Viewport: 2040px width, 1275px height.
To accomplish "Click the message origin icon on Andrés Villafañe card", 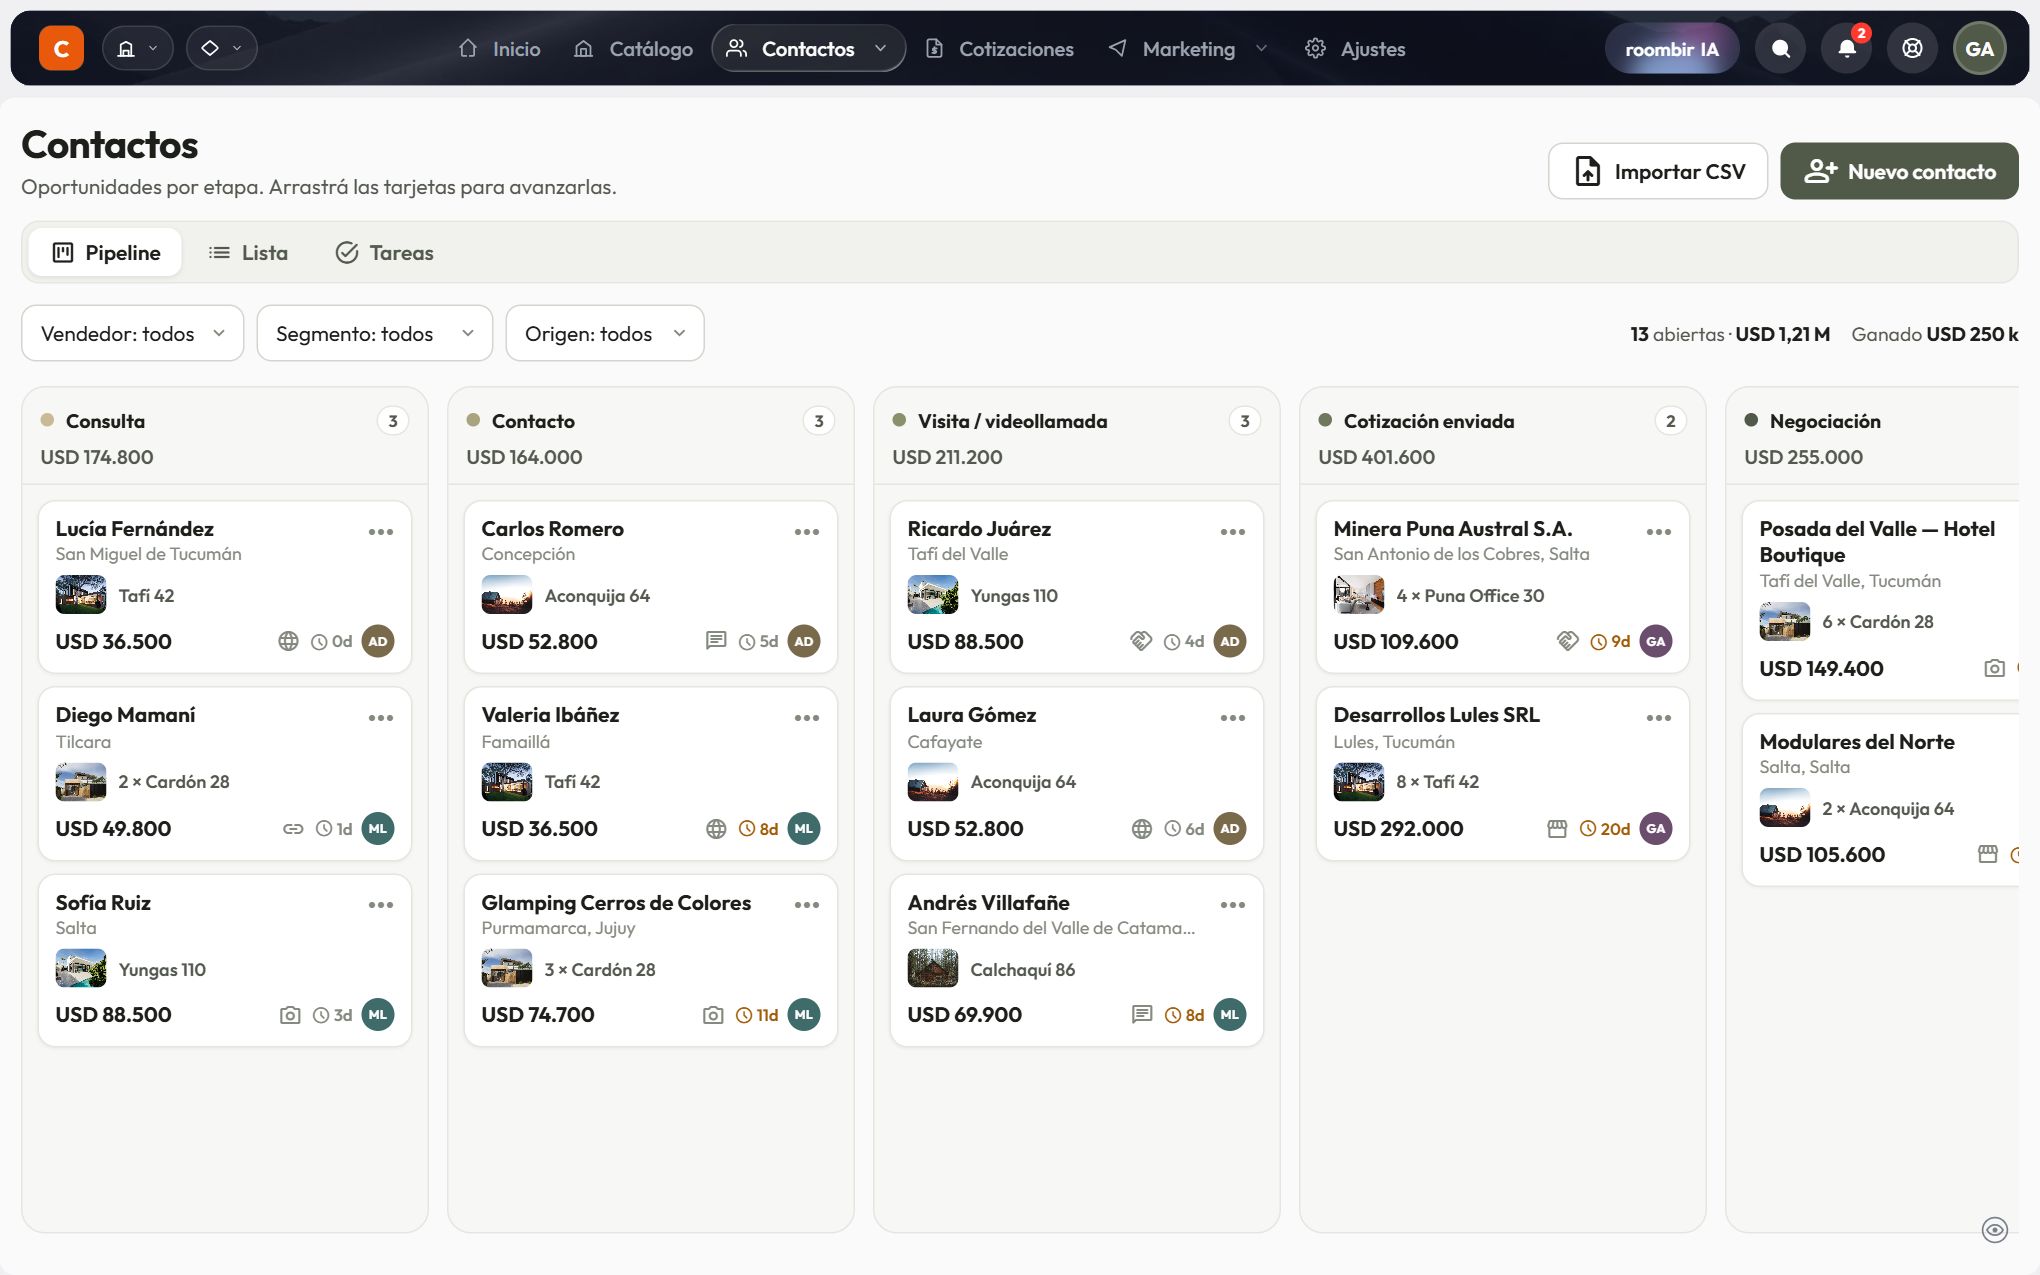I will pos(1141,1015).
